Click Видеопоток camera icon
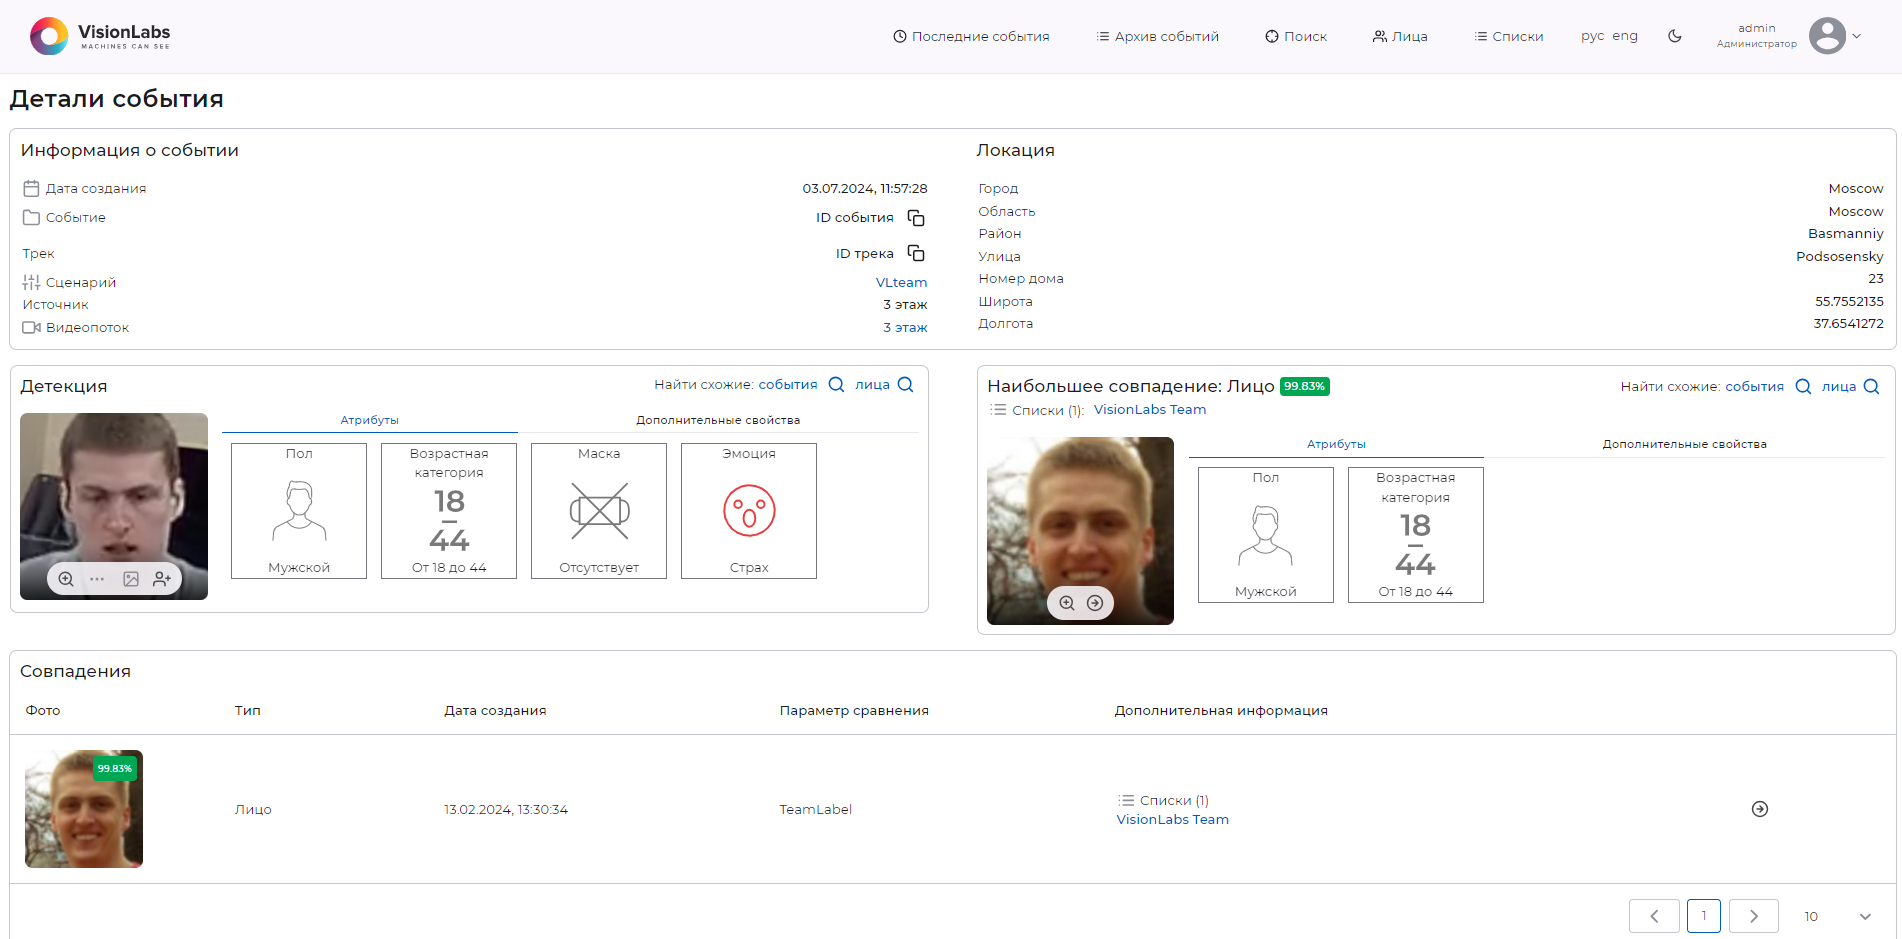 (x=31, y=328)
